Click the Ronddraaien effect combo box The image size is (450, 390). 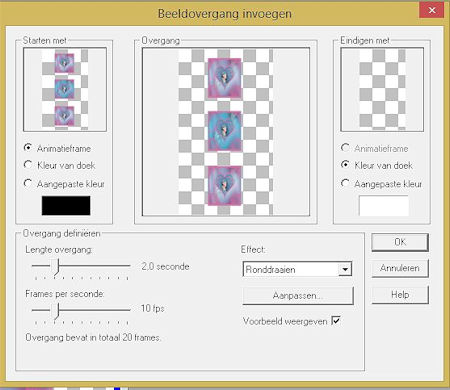(297, 269)
